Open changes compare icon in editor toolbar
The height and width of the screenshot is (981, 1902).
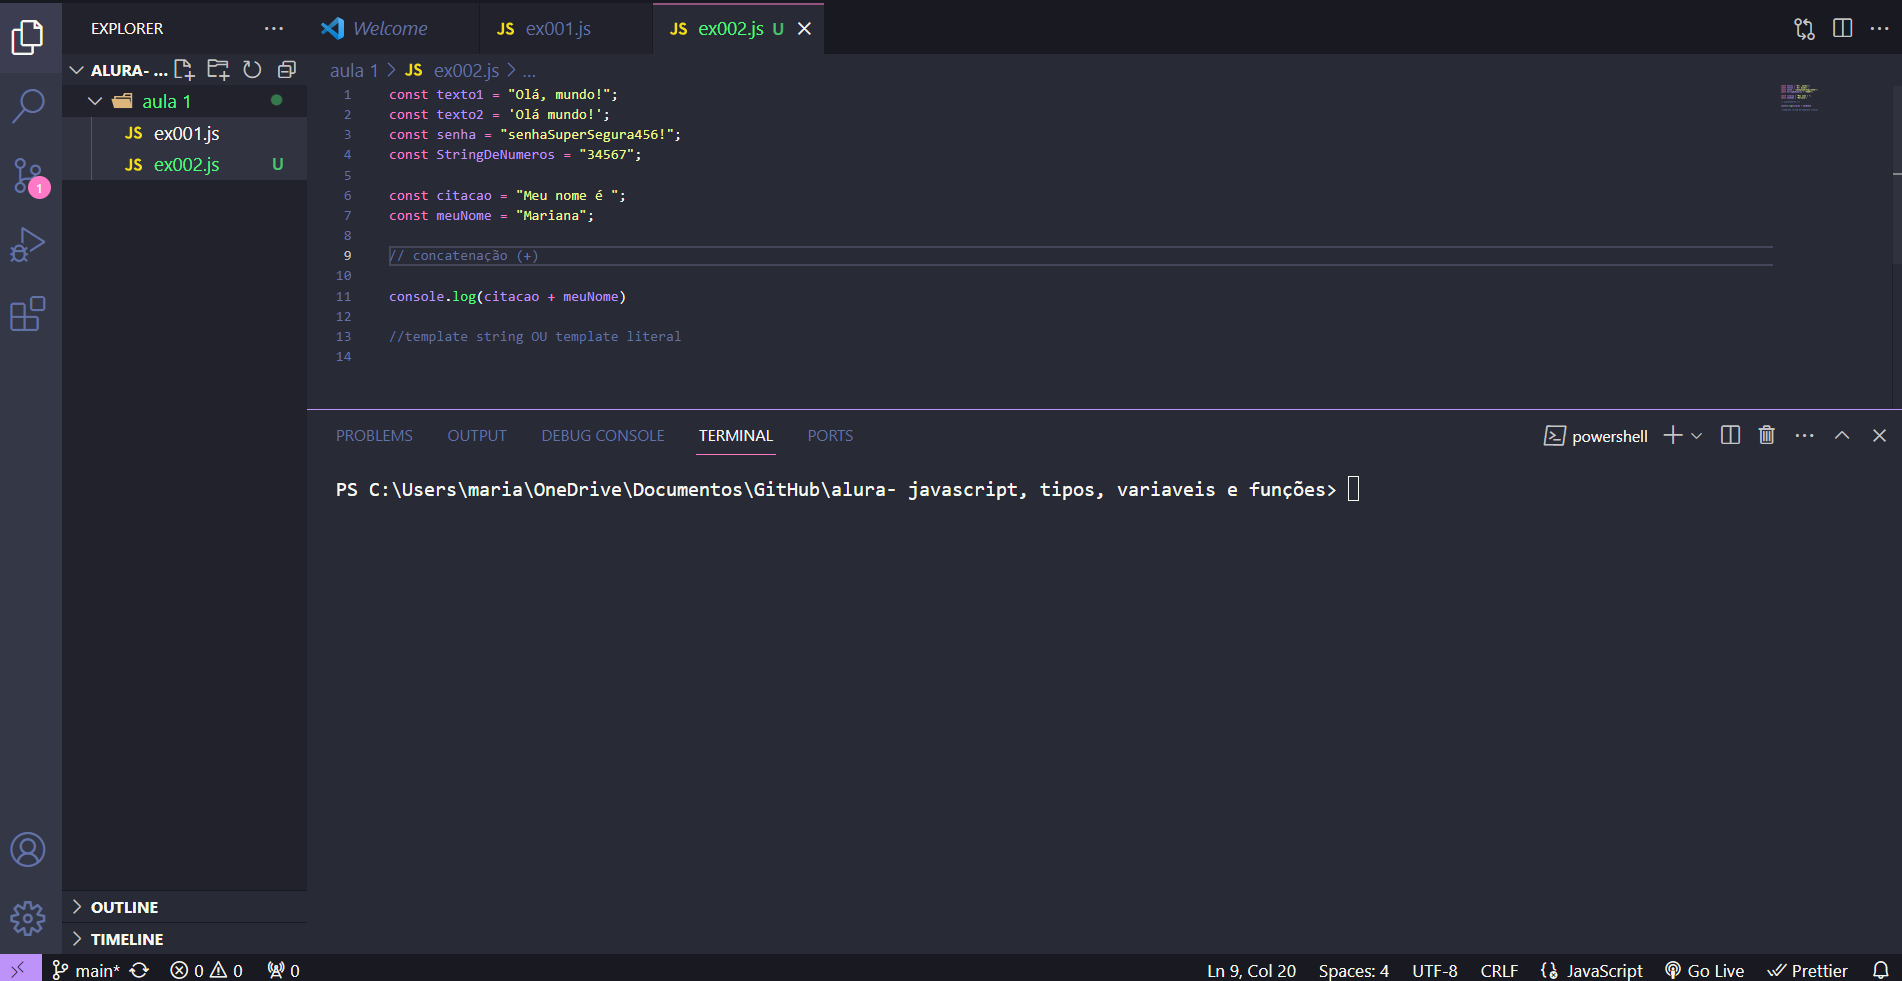(1804, 29)
